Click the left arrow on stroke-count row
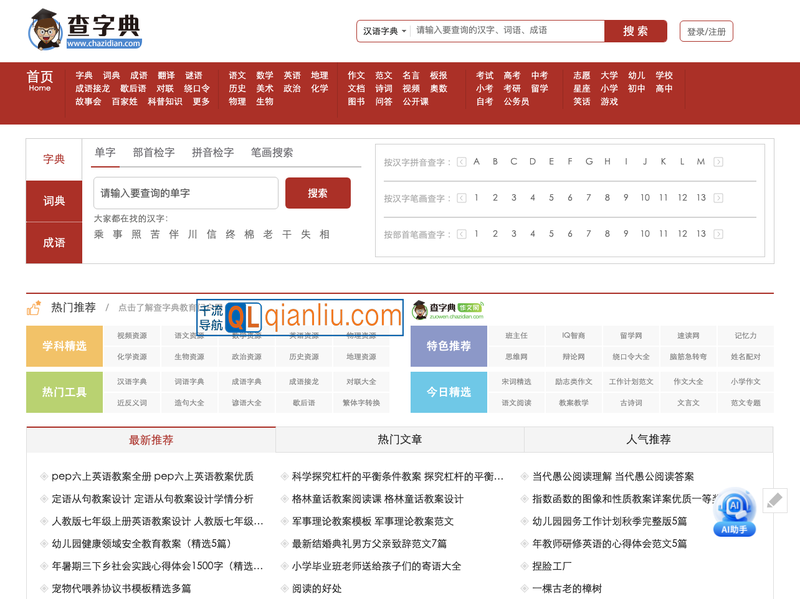 pyautogui.click(x=462, y=197)
